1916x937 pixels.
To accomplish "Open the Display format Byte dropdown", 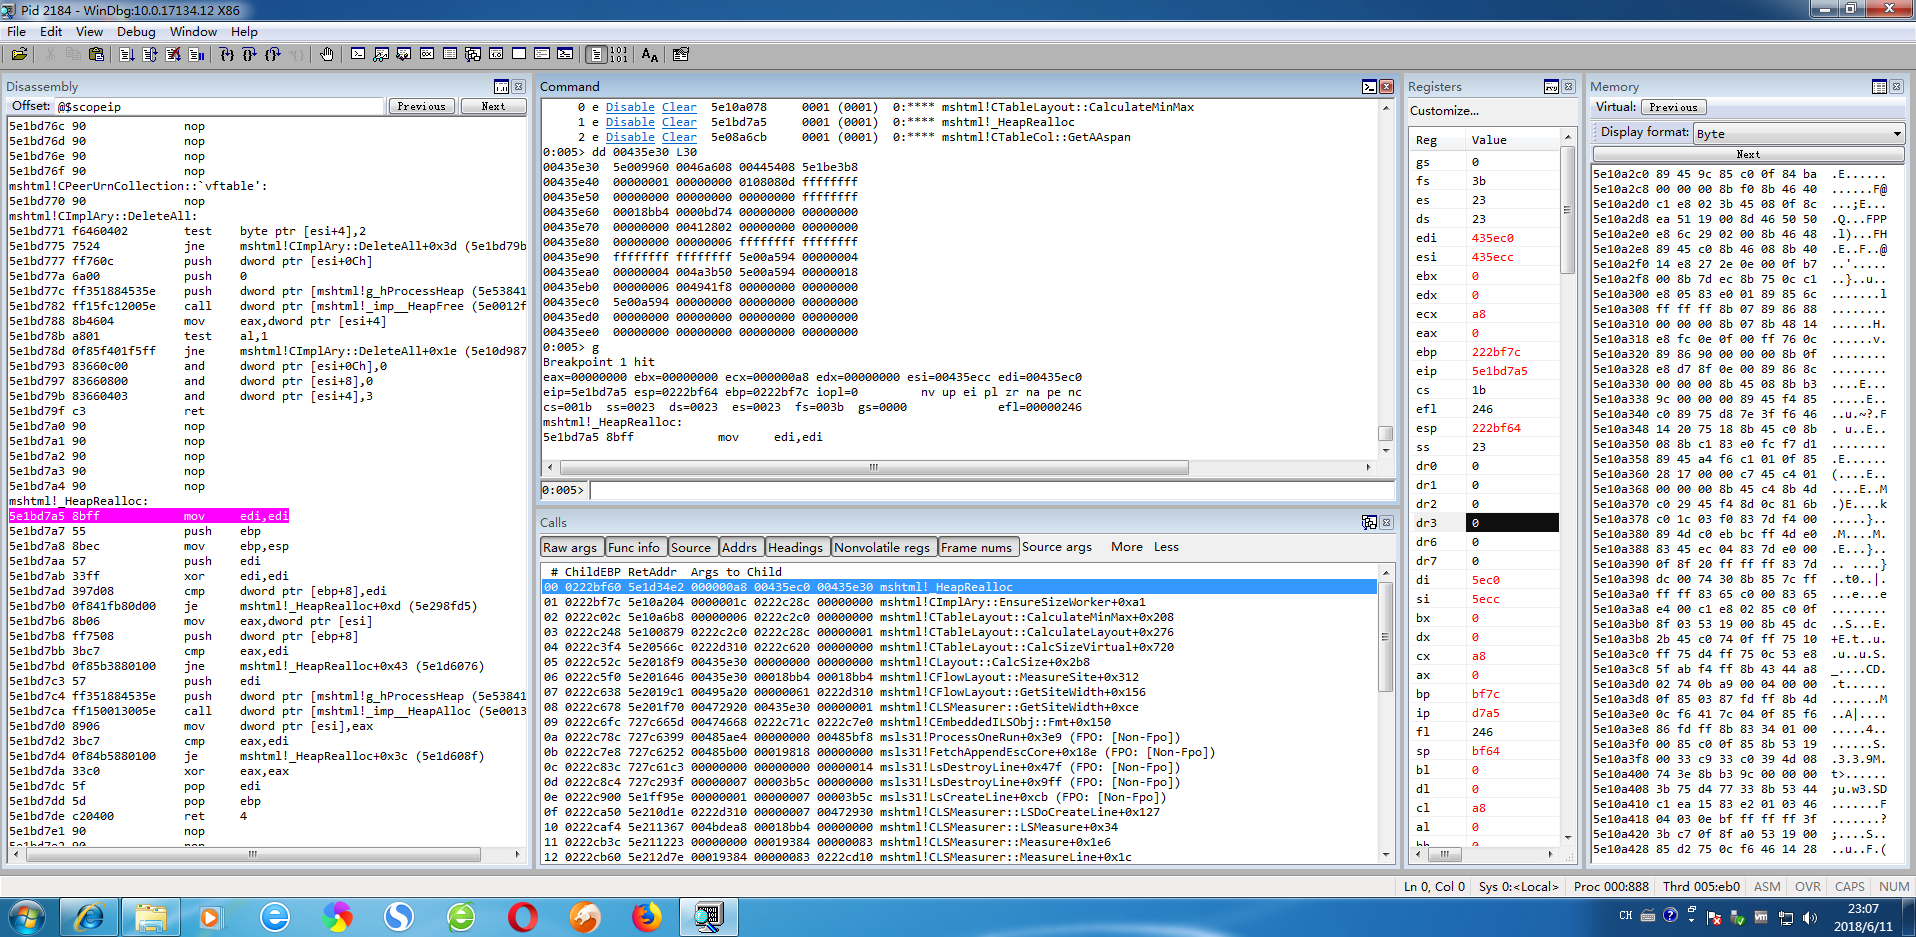I will [1798, 133].
